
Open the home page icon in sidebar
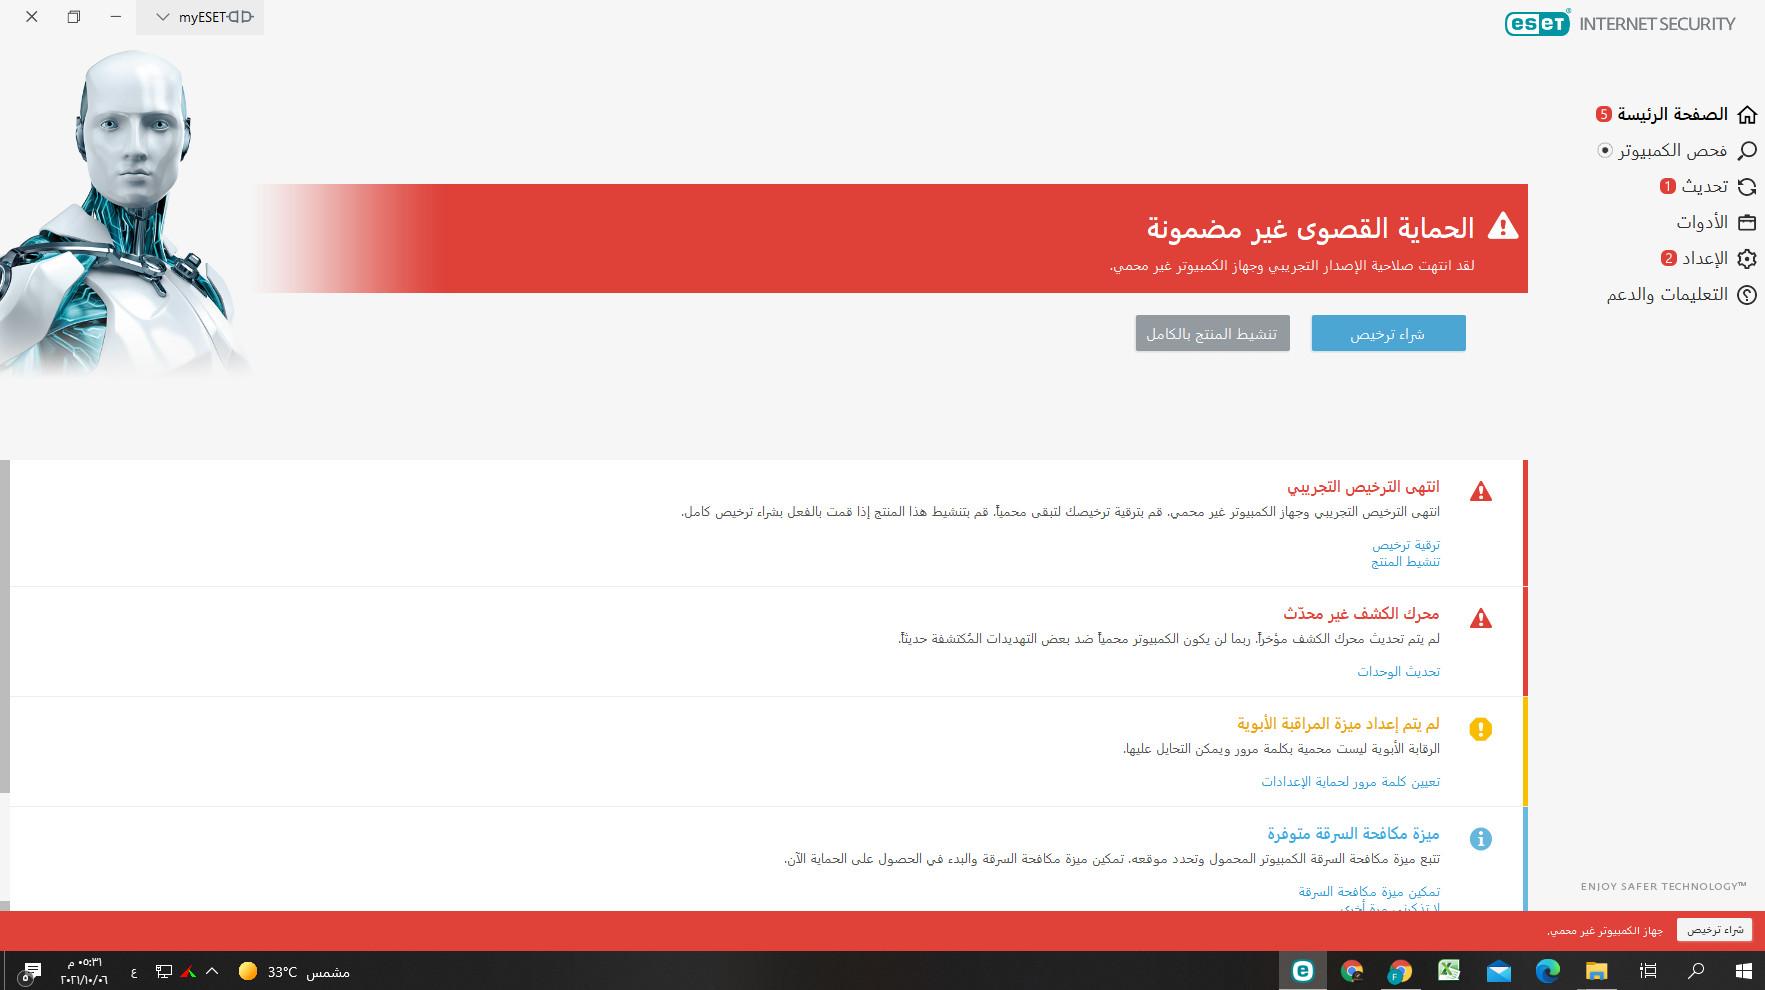click(1747, 114)
